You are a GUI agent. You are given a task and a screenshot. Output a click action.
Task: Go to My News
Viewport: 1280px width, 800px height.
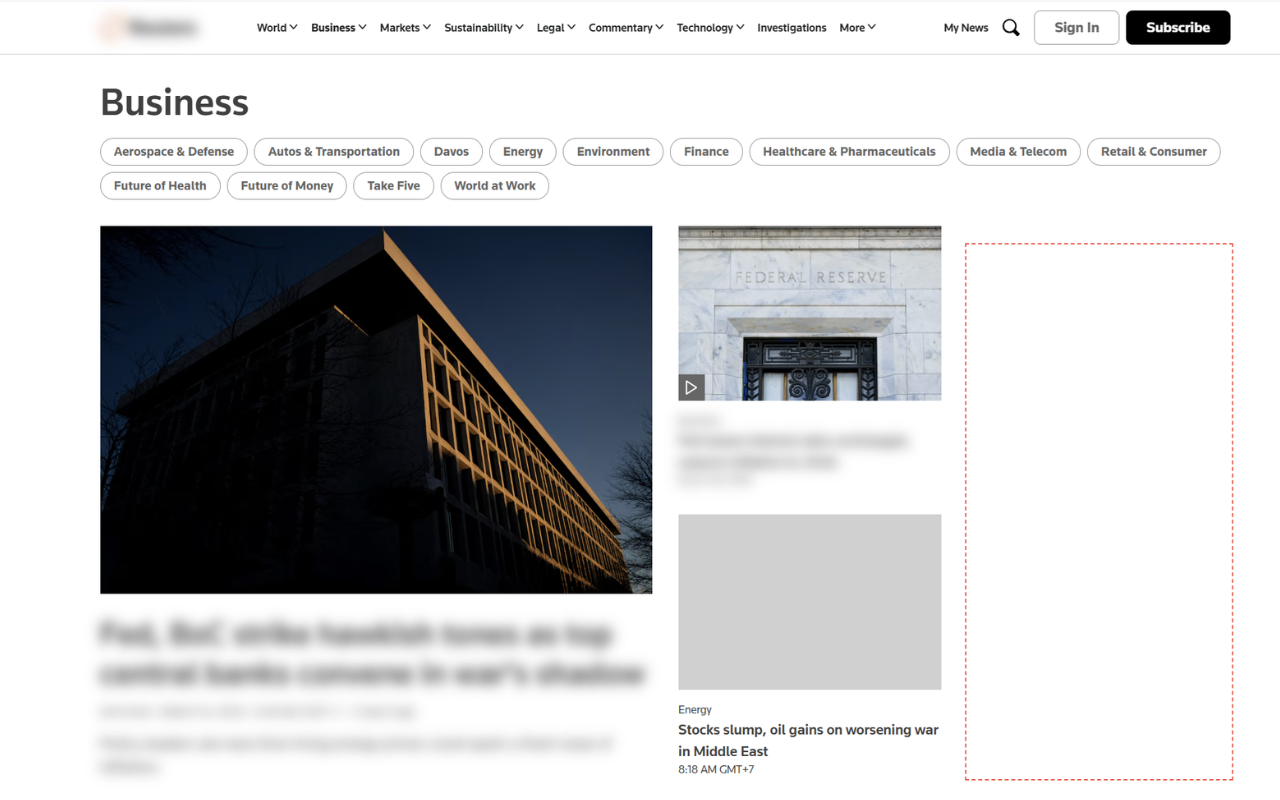pos(966,28)
